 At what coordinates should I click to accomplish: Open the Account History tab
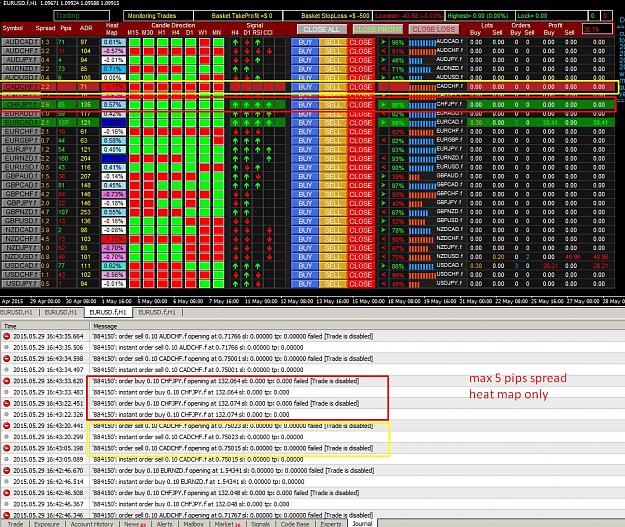(x=92, y=523)
